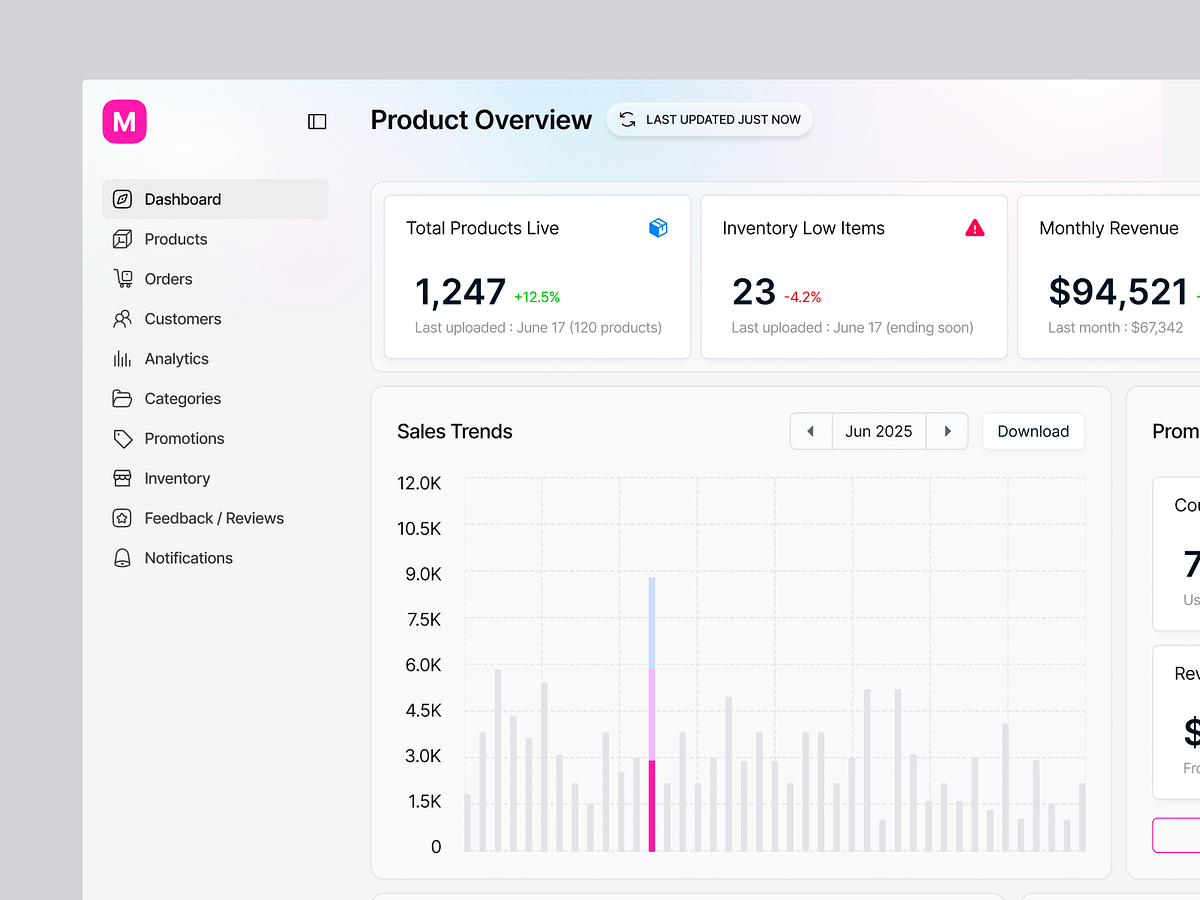Open Dashboard in the sidebar
This screenshot has height=900, width=1200.
point(215,199)
